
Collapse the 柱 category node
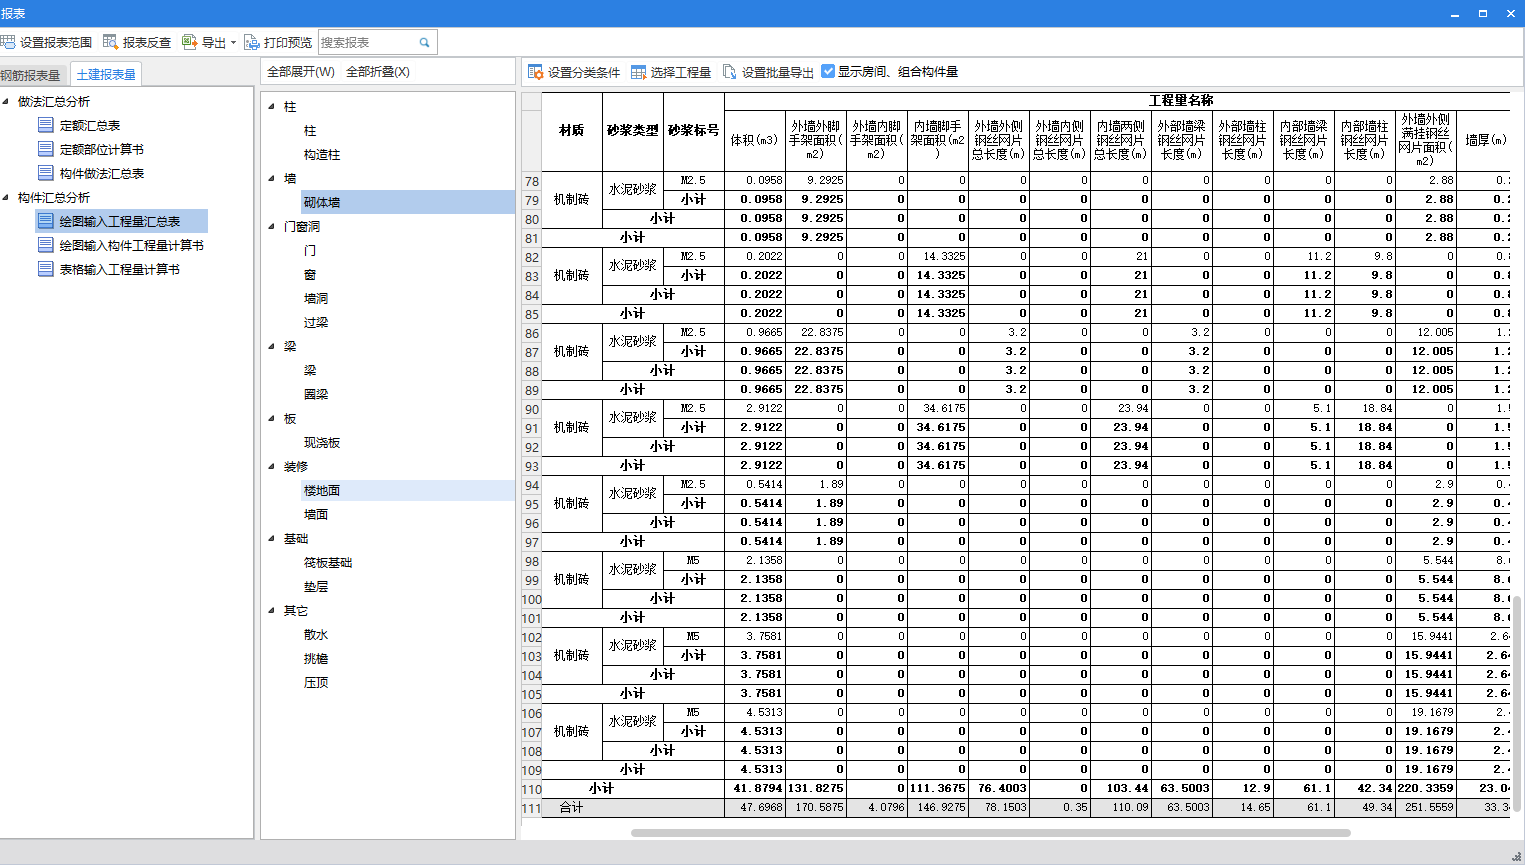coord(272,106)
